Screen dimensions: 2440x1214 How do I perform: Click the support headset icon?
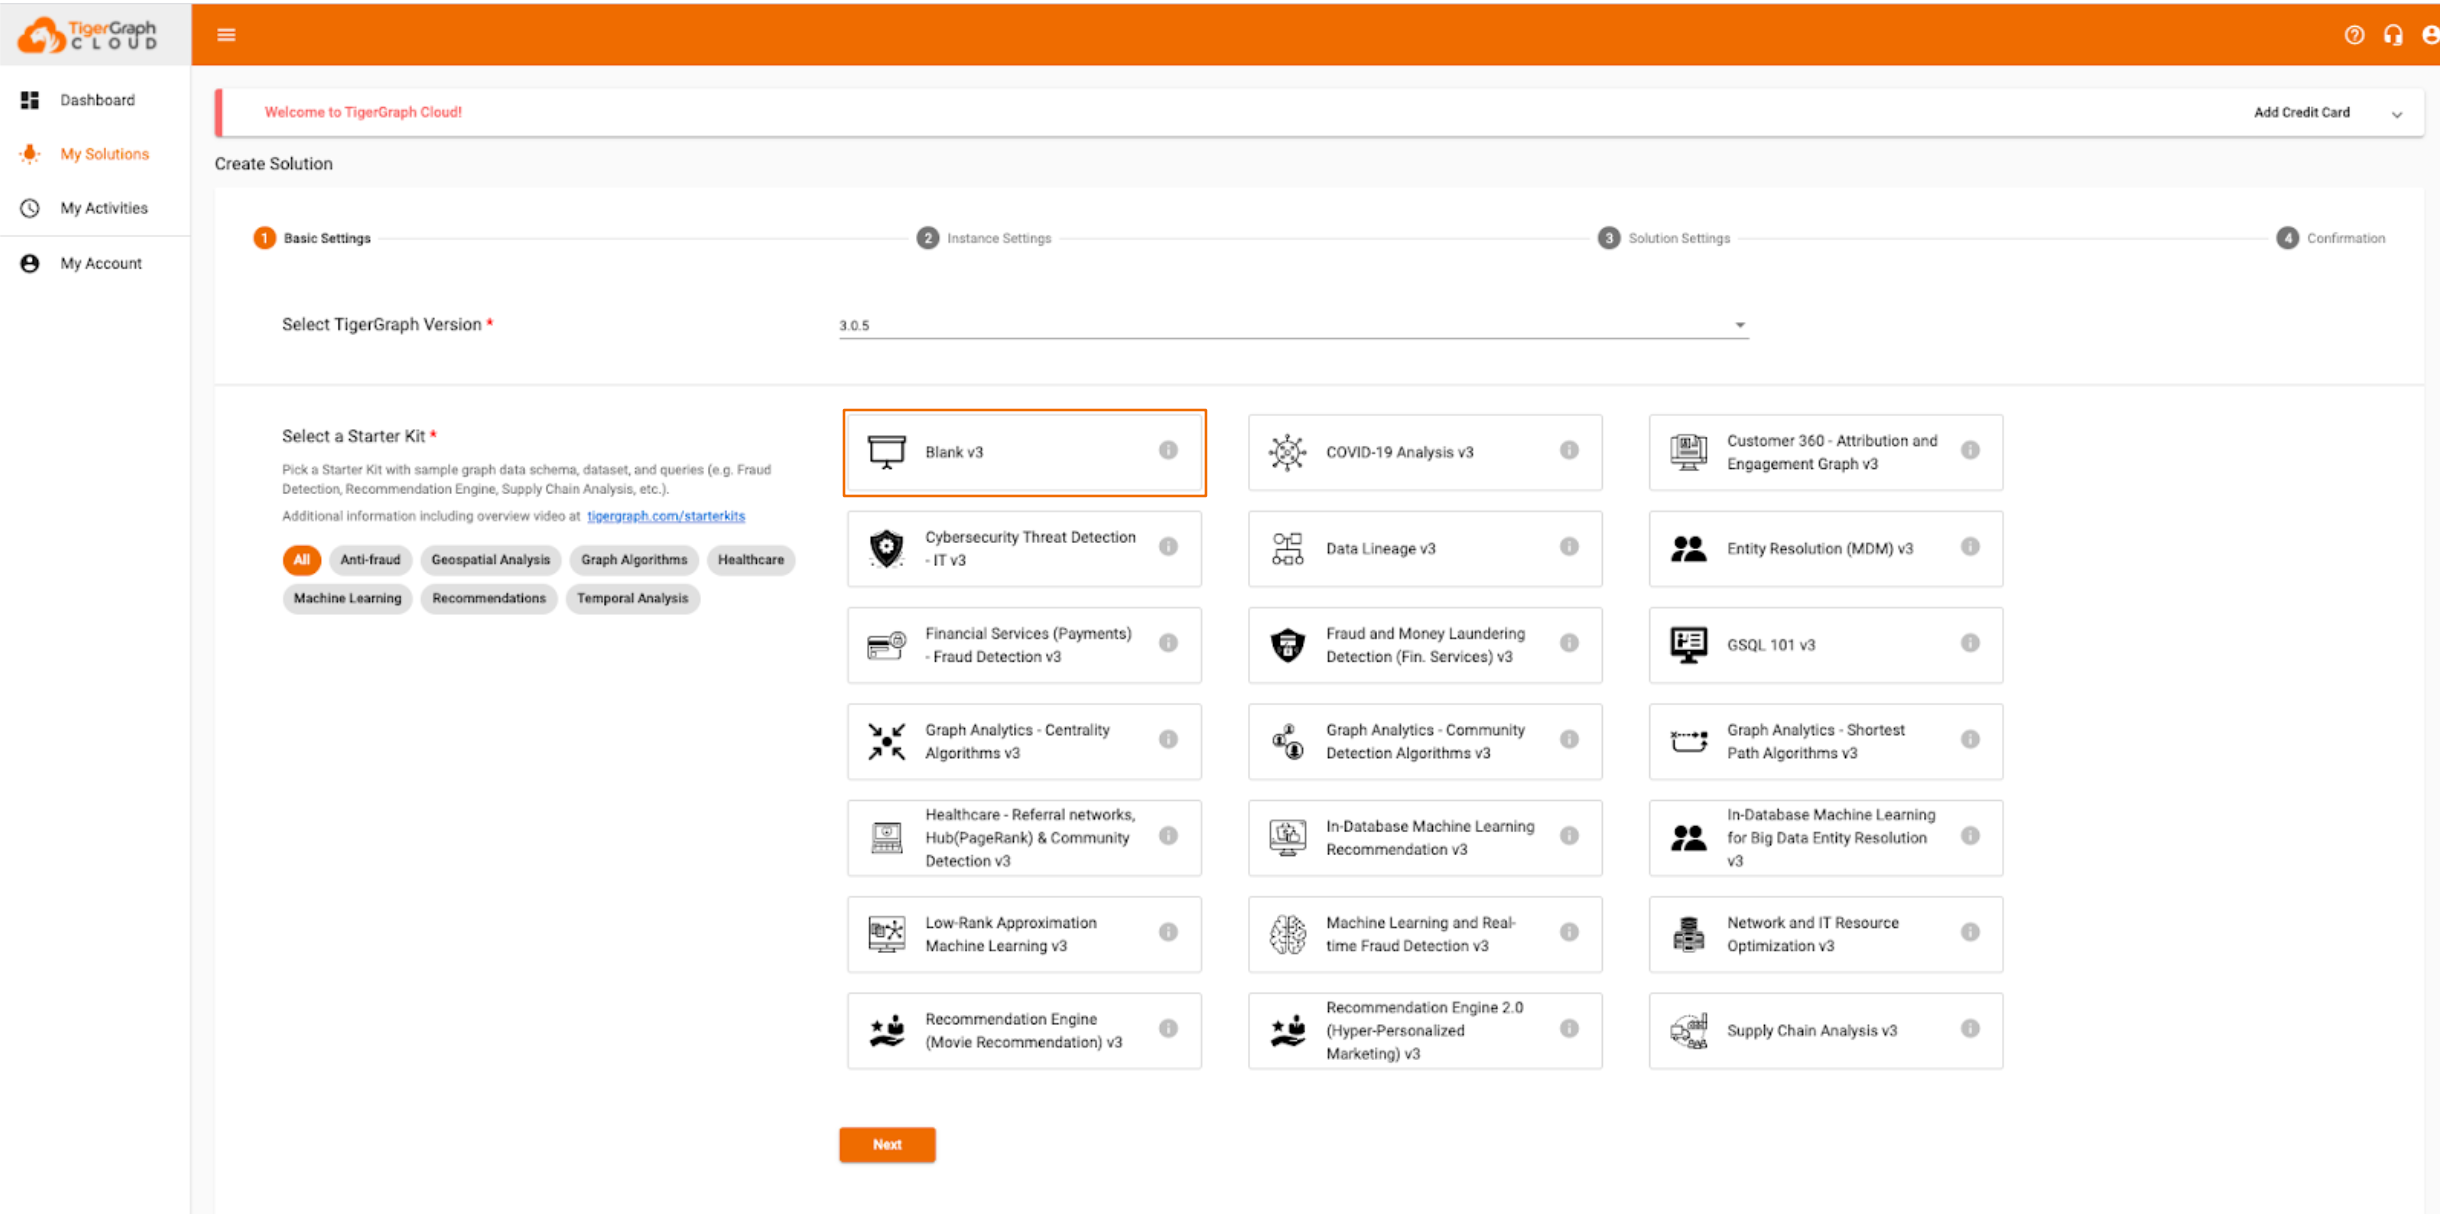point(2393,35)
